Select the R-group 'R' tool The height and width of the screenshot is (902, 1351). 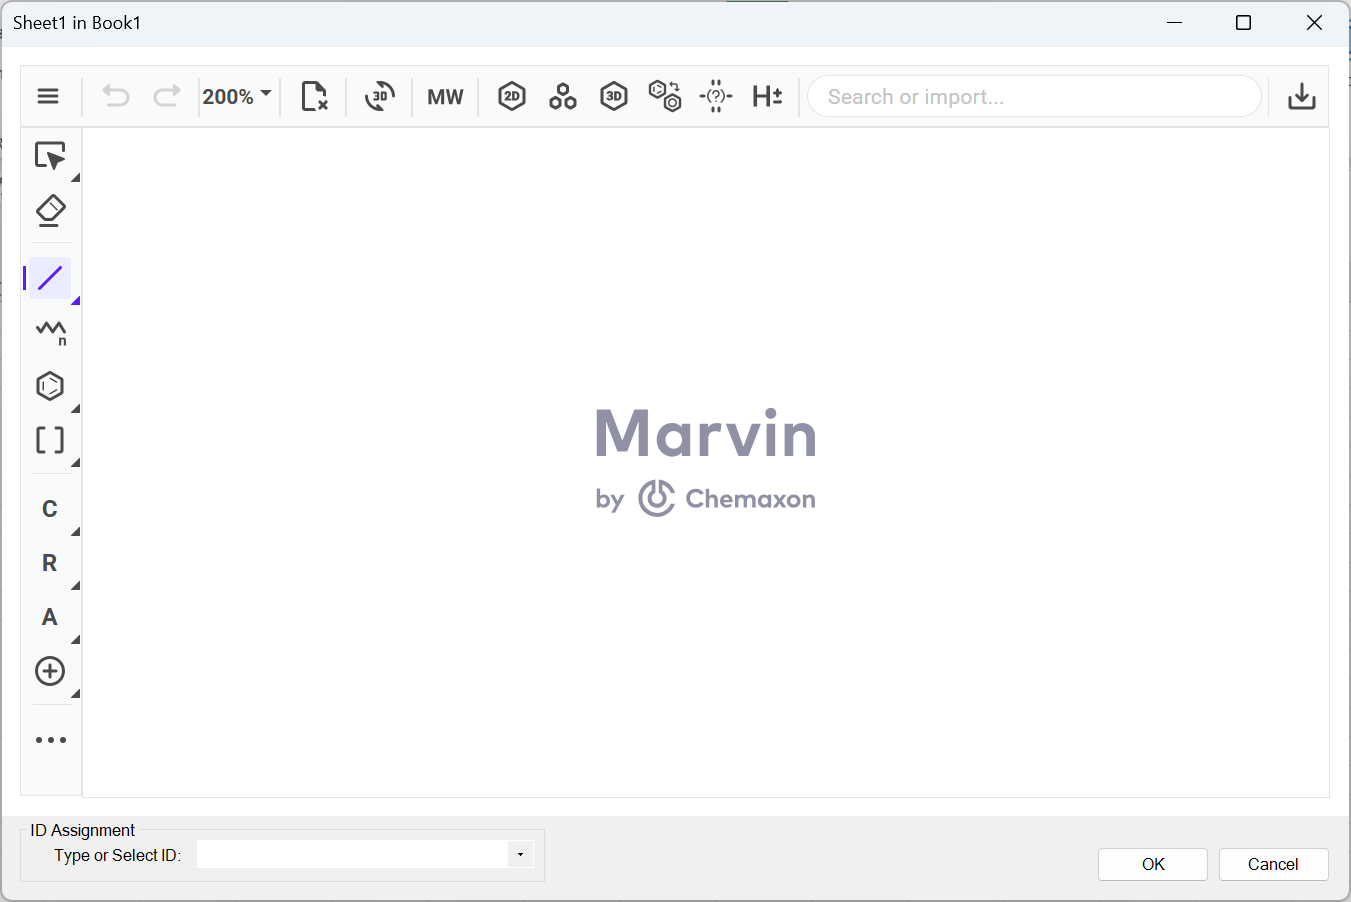(50, 563)
